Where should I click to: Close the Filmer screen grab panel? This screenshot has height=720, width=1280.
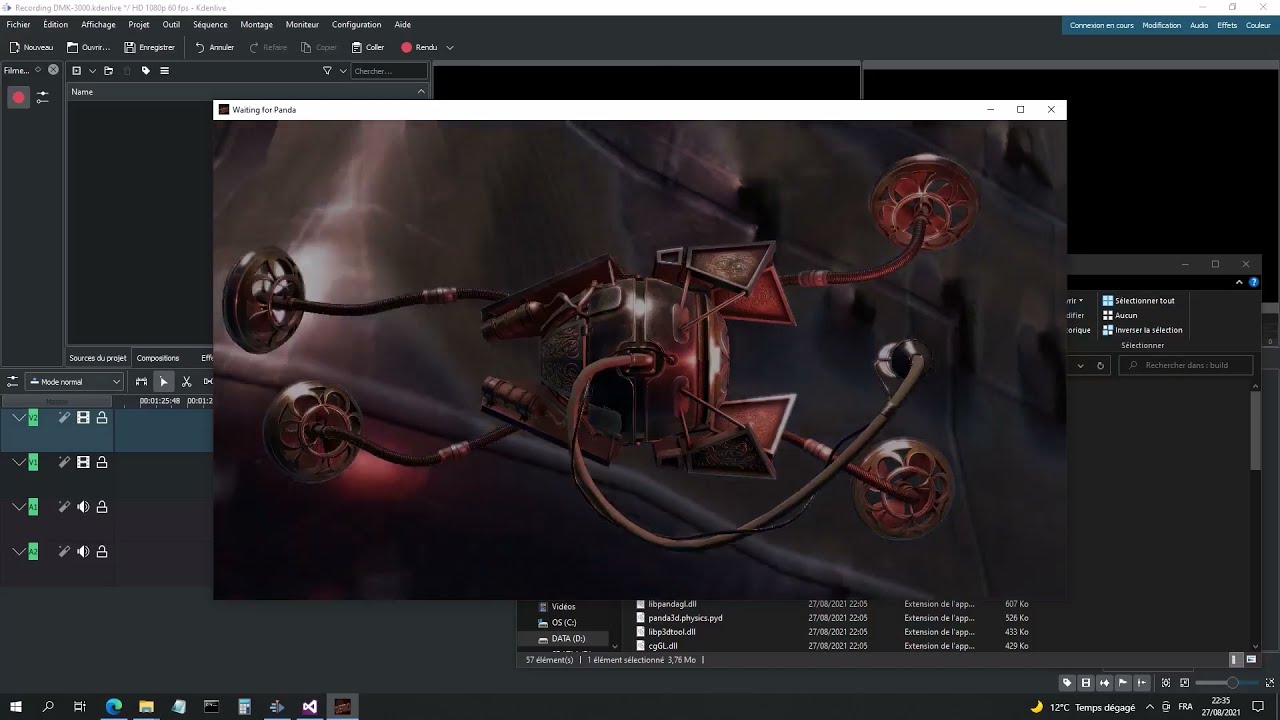(x=53, y=70)
